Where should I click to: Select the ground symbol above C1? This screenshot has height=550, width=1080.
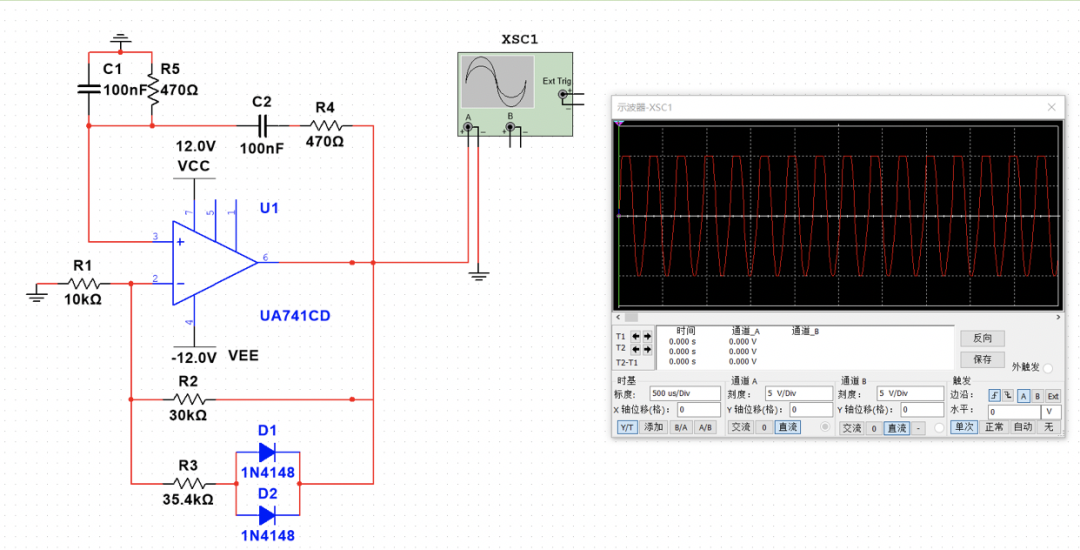(120, 41)
